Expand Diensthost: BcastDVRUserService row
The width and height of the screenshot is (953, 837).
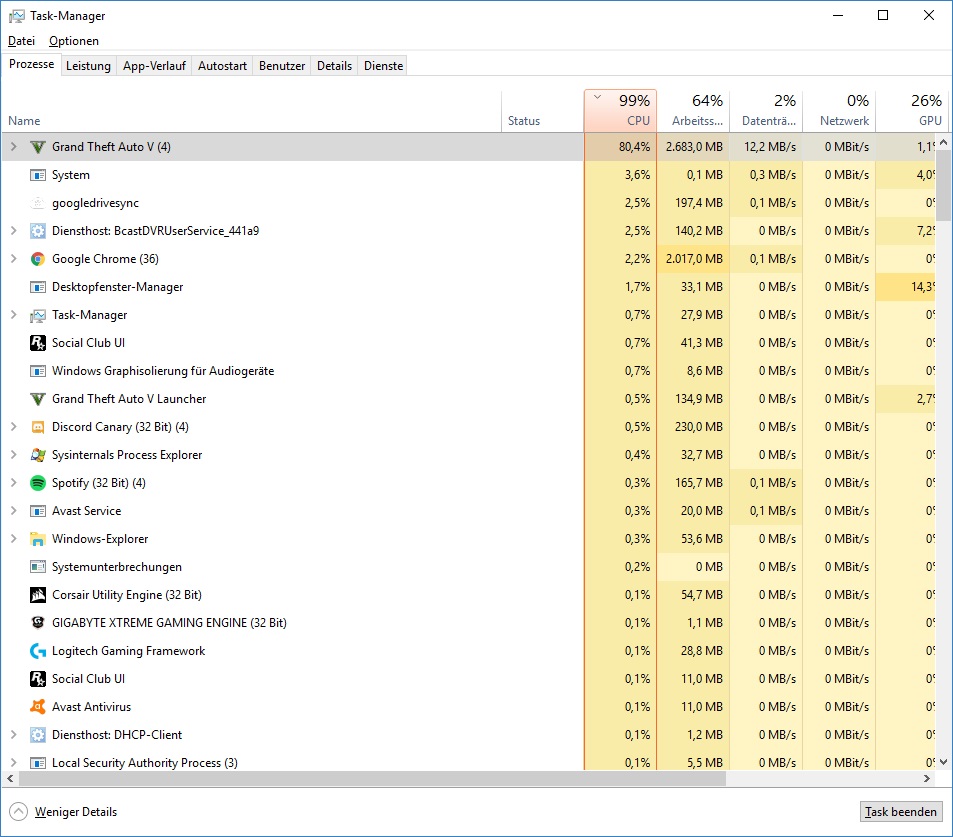pos(13,230)
